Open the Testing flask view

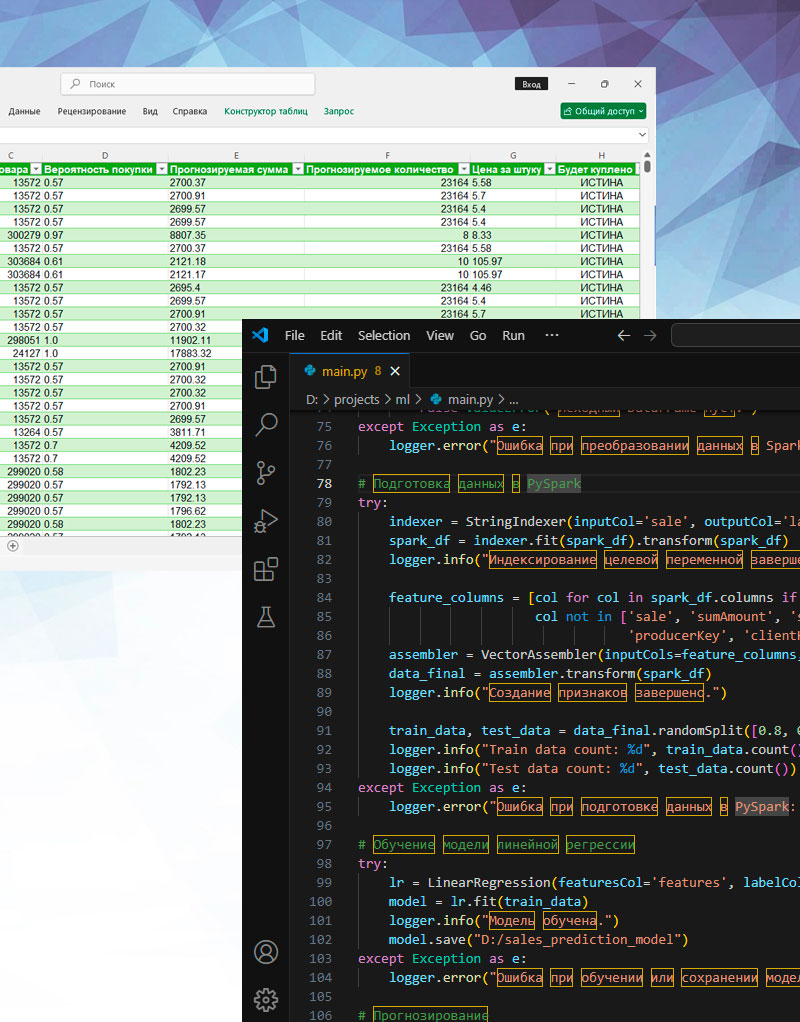point(265,617)
